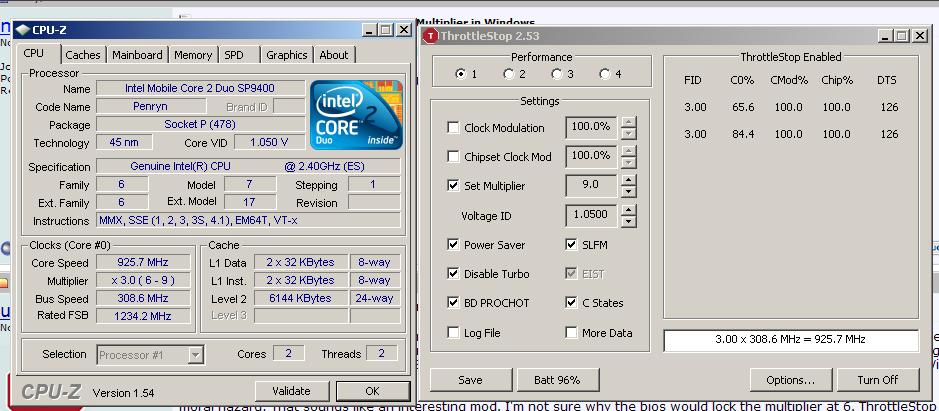This screenshot has width=939, height=411.
Task: Click the Multiplier x 3.0 (6 - 9) value
Action: (143, 280)
